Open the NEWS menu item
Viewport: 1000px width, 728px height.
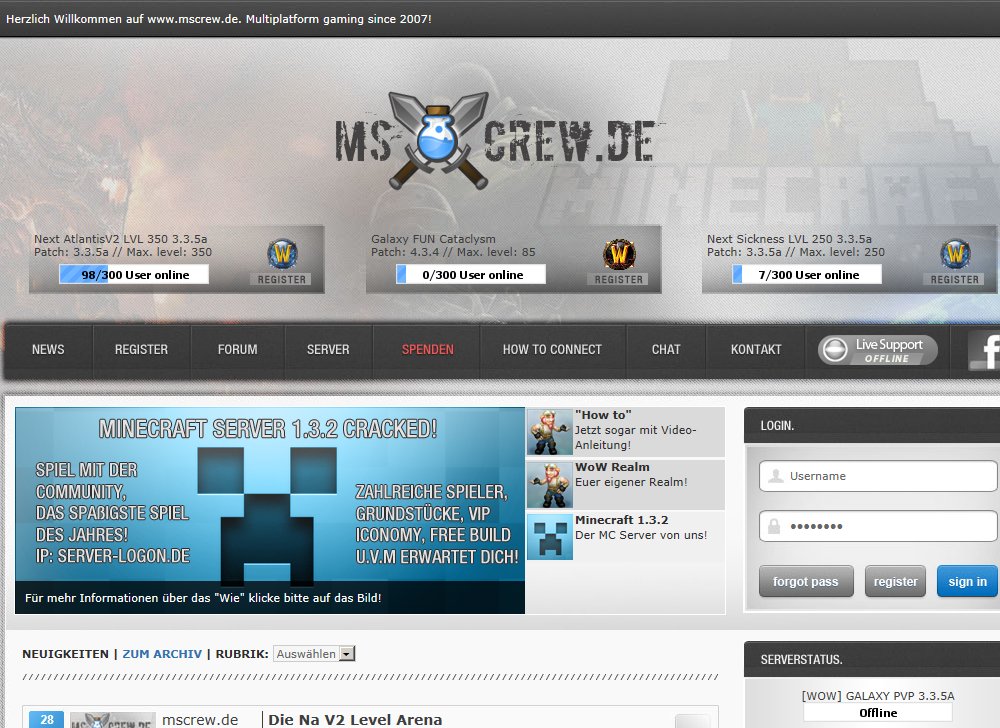pyautogui.click(x=48, y=350)
